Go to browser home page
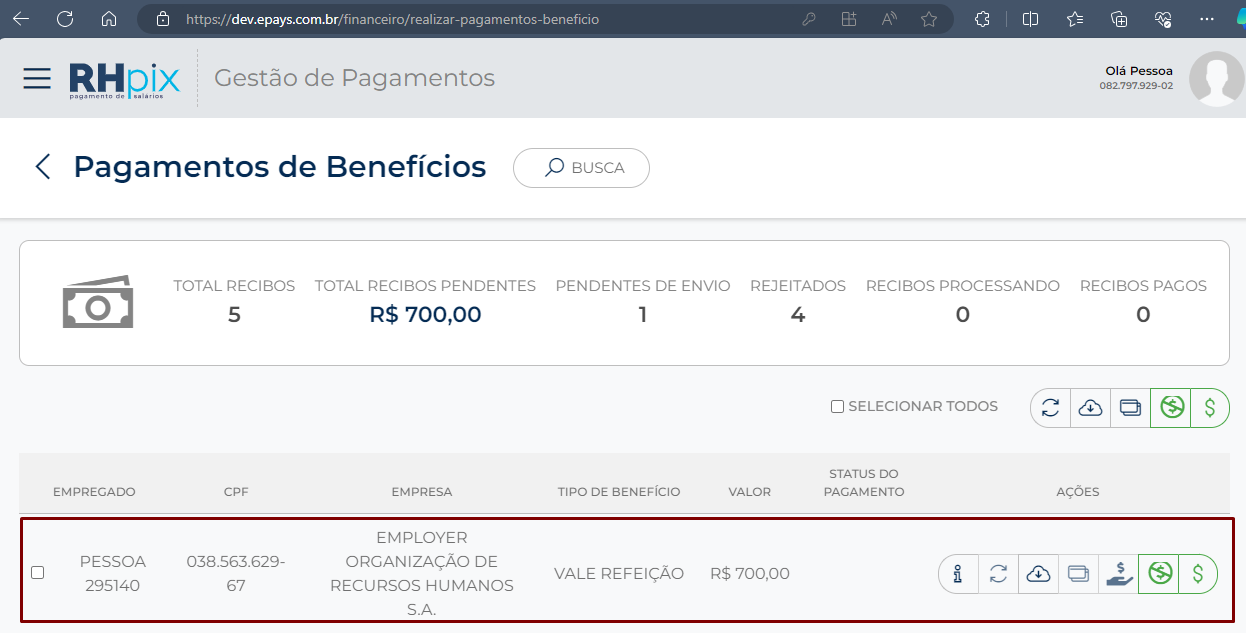Screen dimensions: 1246x633 (109, 19)
